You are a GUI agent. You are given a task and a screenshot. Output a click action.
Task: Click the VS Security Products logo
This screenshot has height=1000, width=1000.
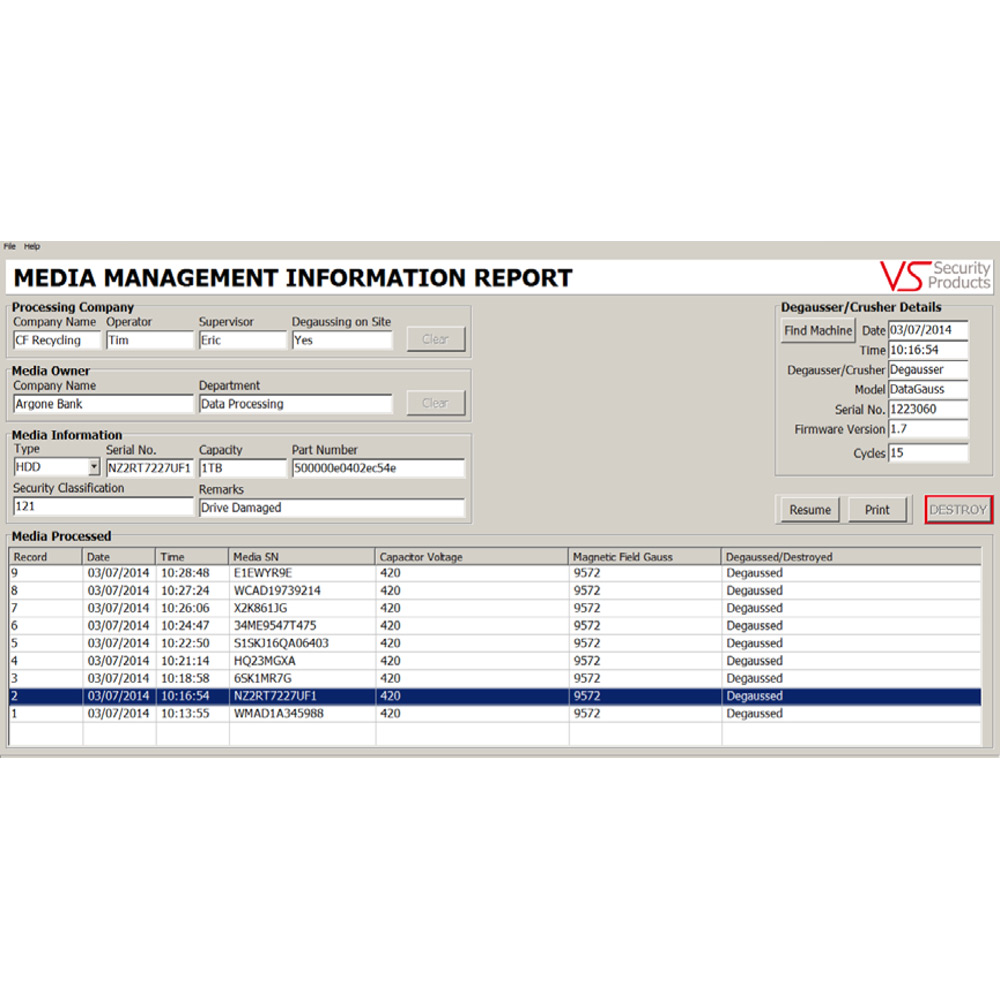click(x=935, y=275)
